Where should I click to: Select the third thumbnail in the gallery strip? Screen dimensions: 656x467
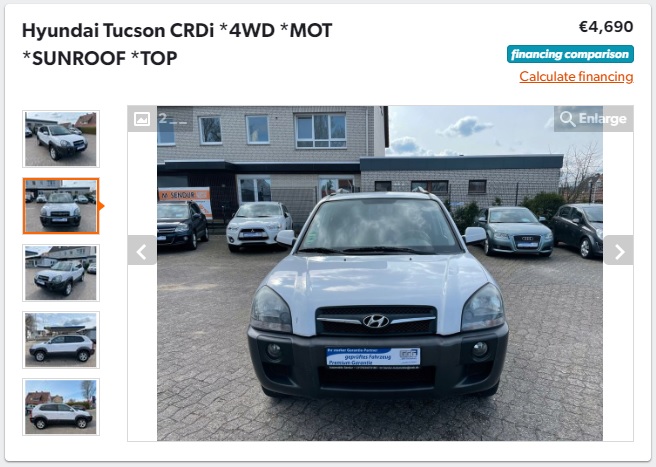[61, 273]
